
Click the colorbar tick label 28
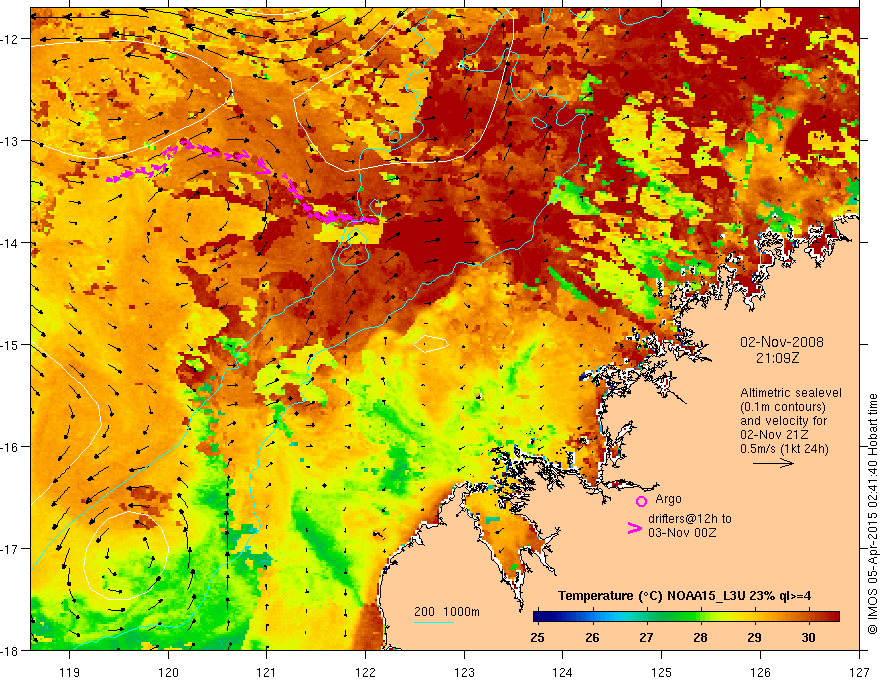[x=700, y=638]
